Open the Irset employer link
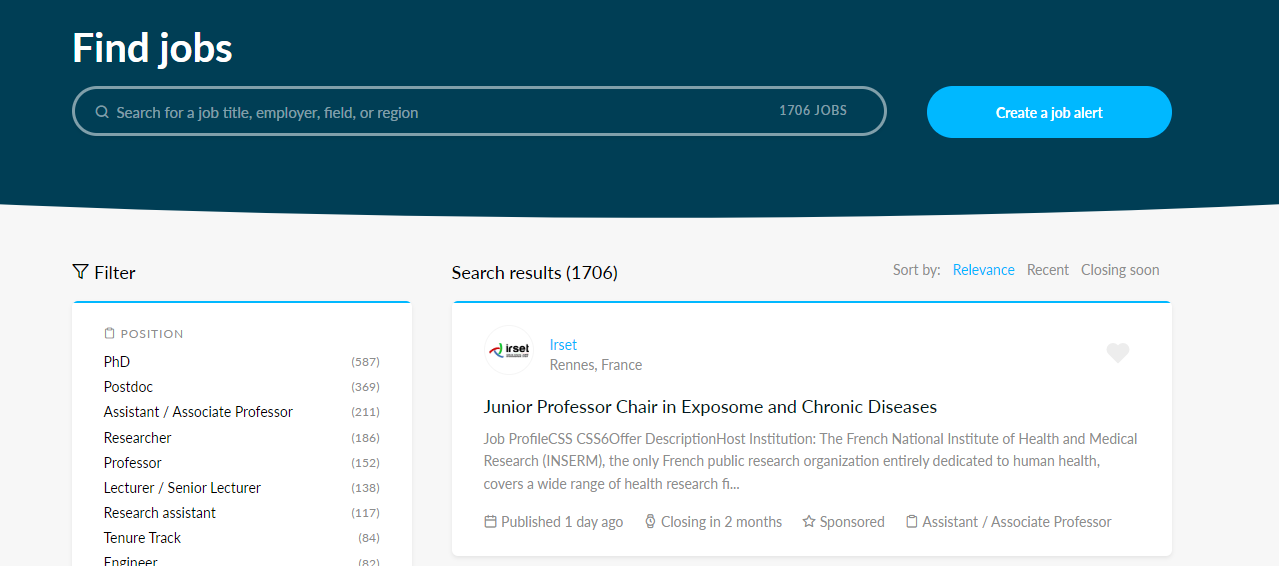 (563, 345)
